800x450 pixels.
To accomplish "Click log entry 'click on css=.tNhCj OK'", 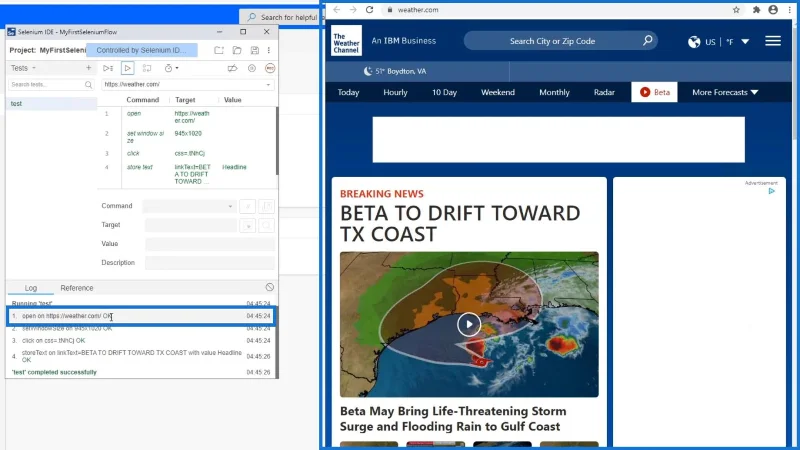I will tap(54, 340).
